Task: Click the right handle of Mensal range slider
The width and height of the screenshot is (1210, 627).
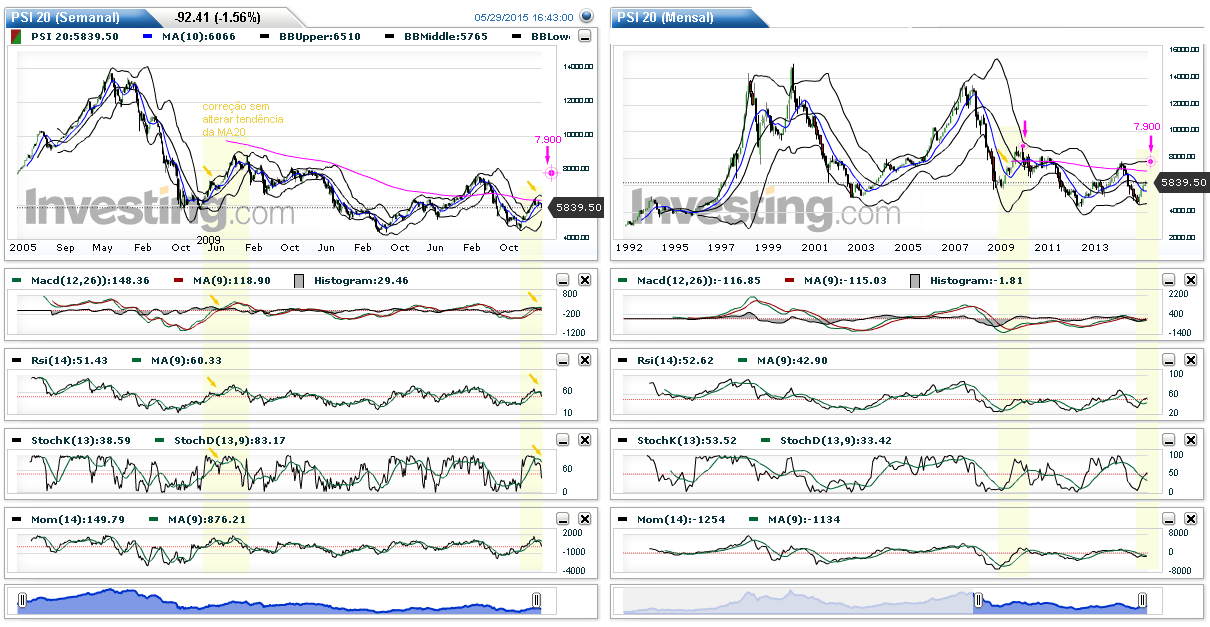Action: coord(1141,600)
